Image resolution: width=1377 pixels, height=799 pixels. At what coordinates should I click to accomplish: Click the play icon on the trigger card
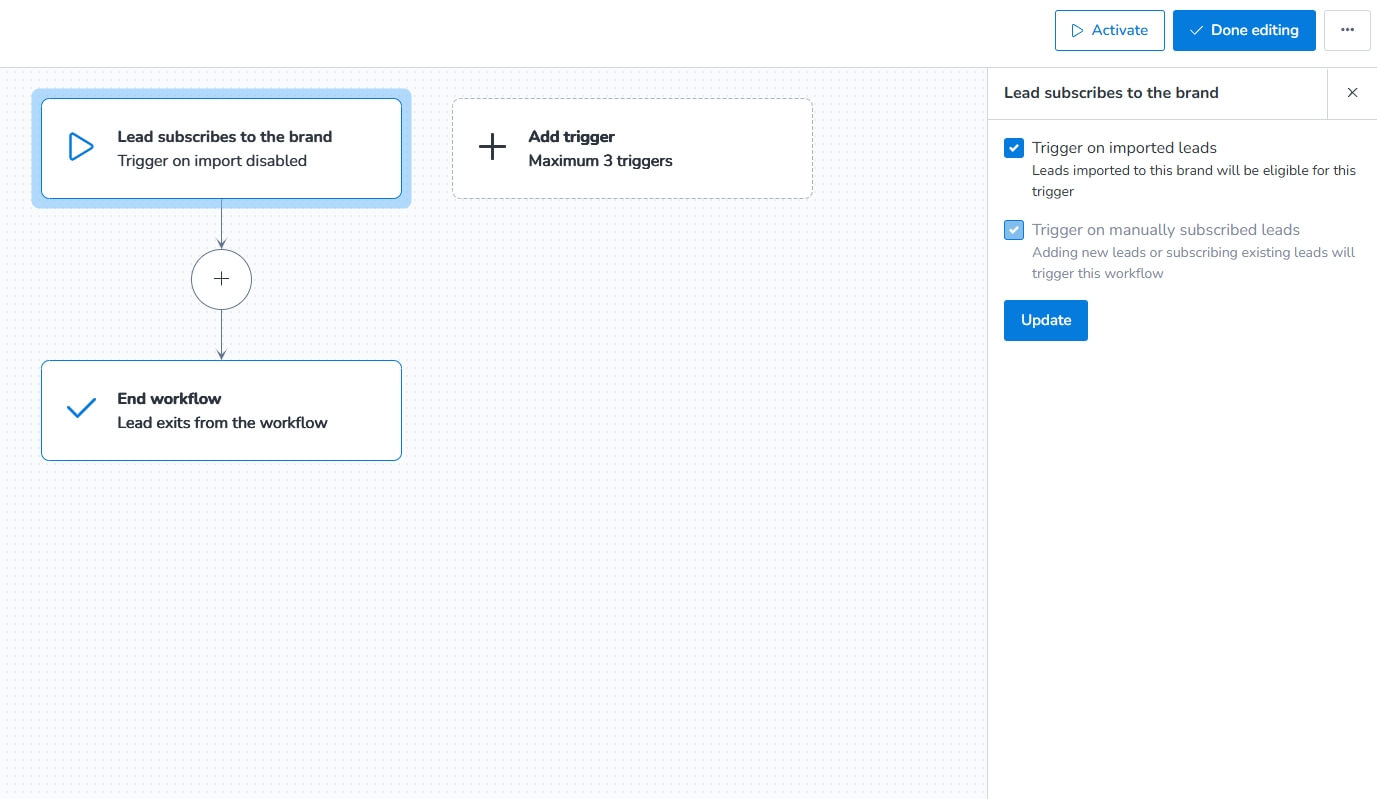click(80, 148)
